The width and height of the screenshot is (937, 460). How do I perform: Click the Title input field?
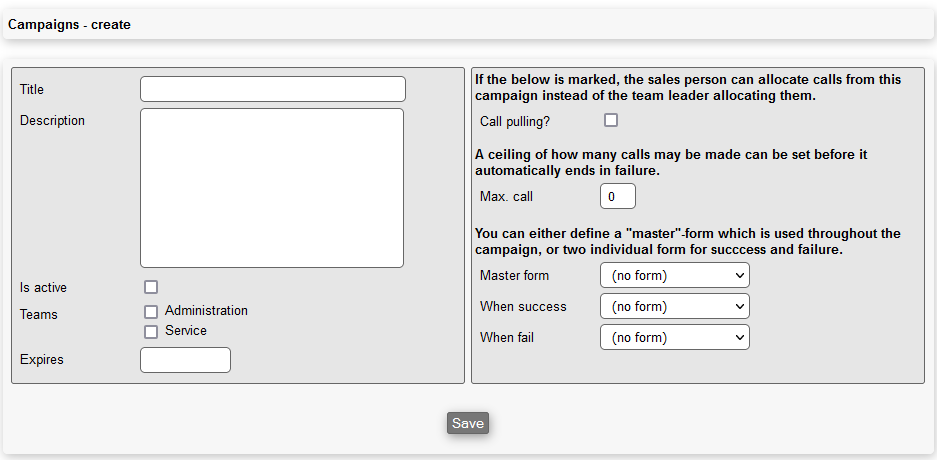click(272, 89)
